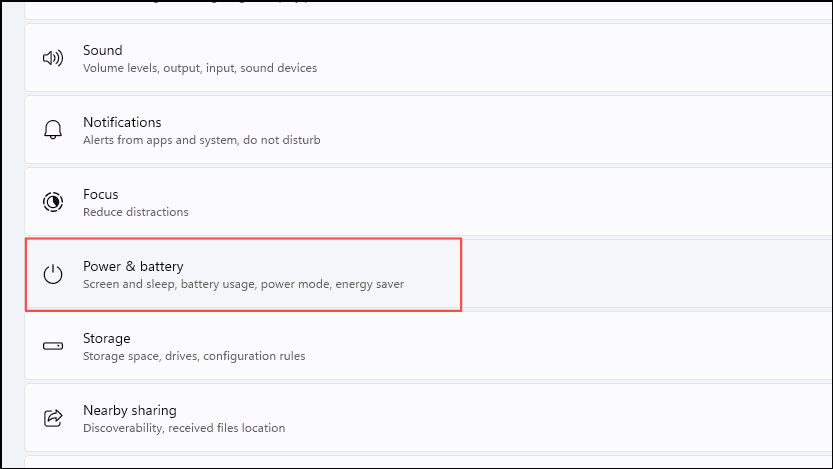Open Nearby sharing settings
Image resolution: width=833 pixels, height=469 pixels.
(x=428, y=418)
